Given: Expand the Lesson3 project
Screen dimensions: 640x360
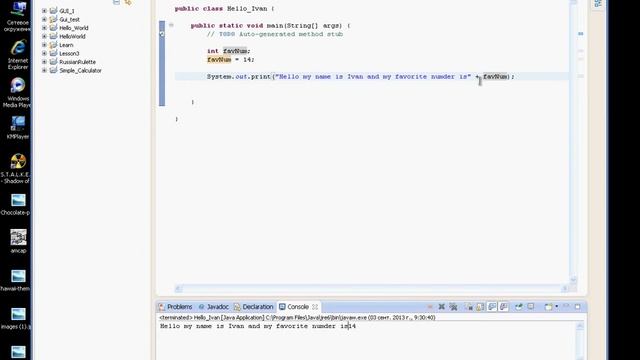Looking at the screenshot, I should coord(44,53).
